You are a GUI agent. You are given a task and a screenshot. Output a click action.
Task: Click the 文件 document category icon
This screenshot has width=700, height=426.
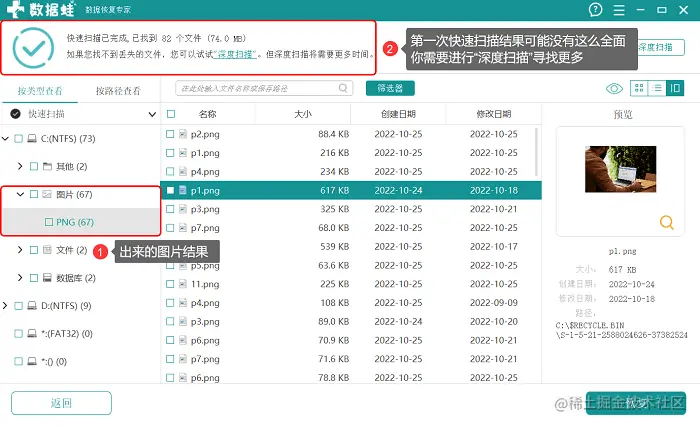point(47,250)
